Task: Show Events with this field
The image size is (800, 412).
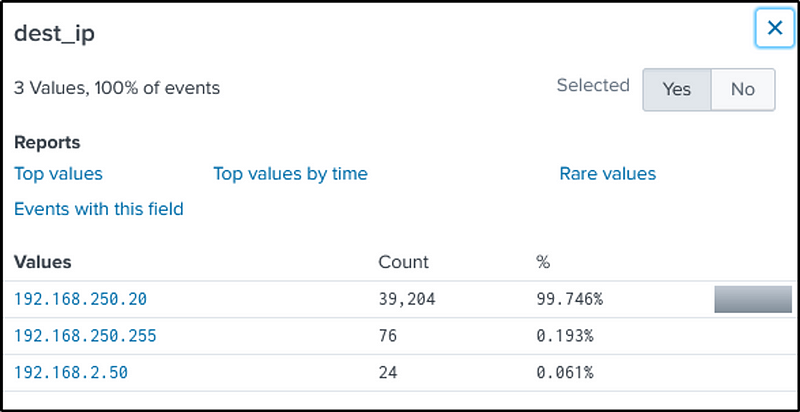Action: 98,209
